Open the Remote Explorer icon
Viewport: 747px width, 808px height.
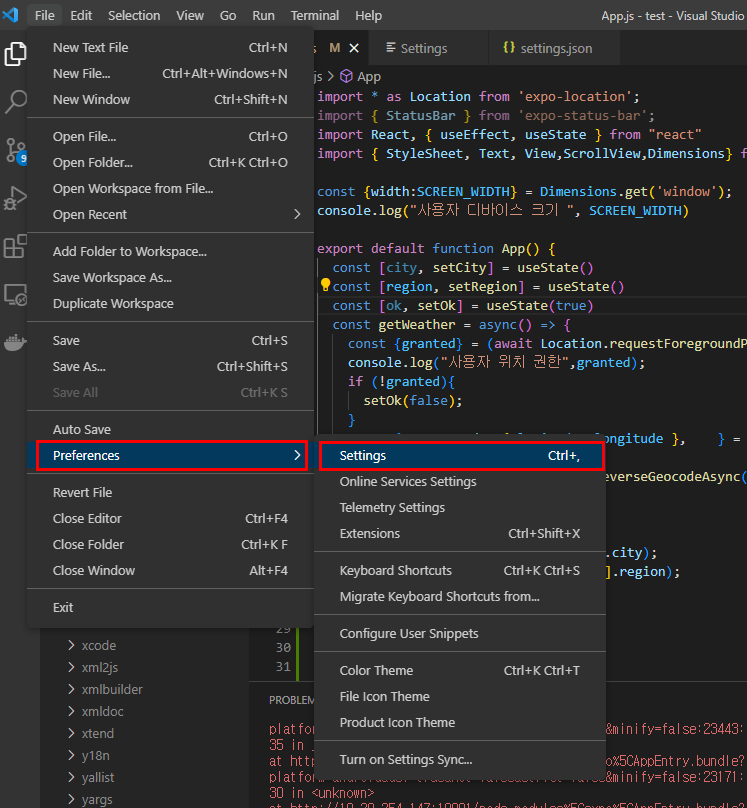tap(15, 295)
